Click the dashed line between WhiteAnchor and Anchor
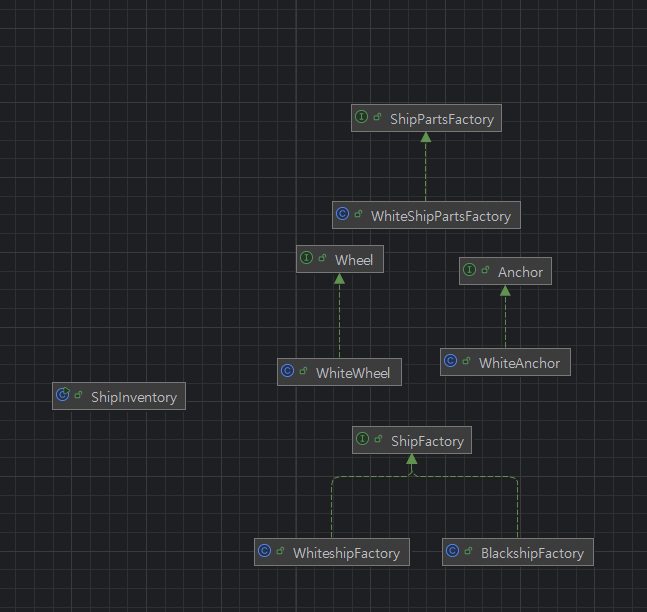 pyautogui.click(x=505, y=320)
